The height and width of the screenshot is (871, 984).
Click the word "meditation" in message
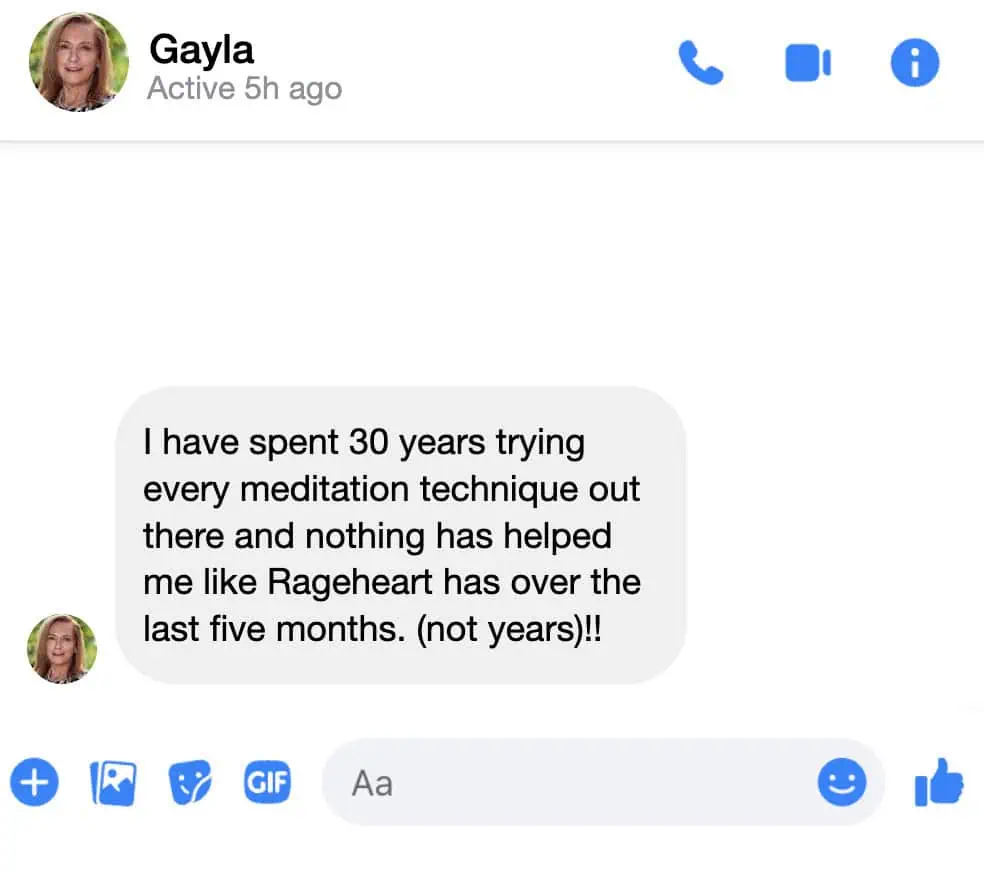330,490
